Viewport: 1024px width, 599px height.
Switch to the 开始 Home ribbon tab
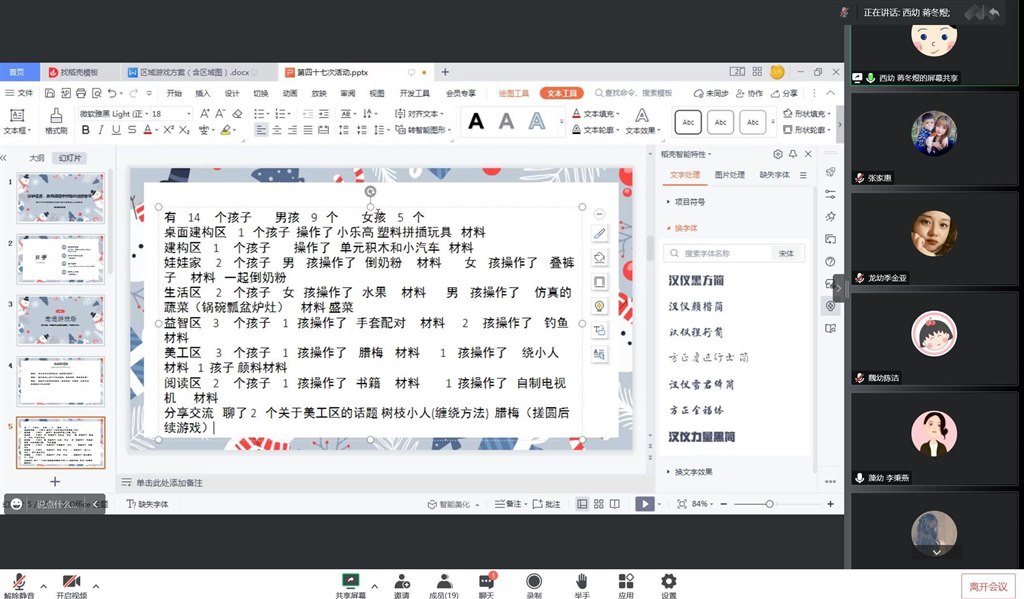pos(174,93)
